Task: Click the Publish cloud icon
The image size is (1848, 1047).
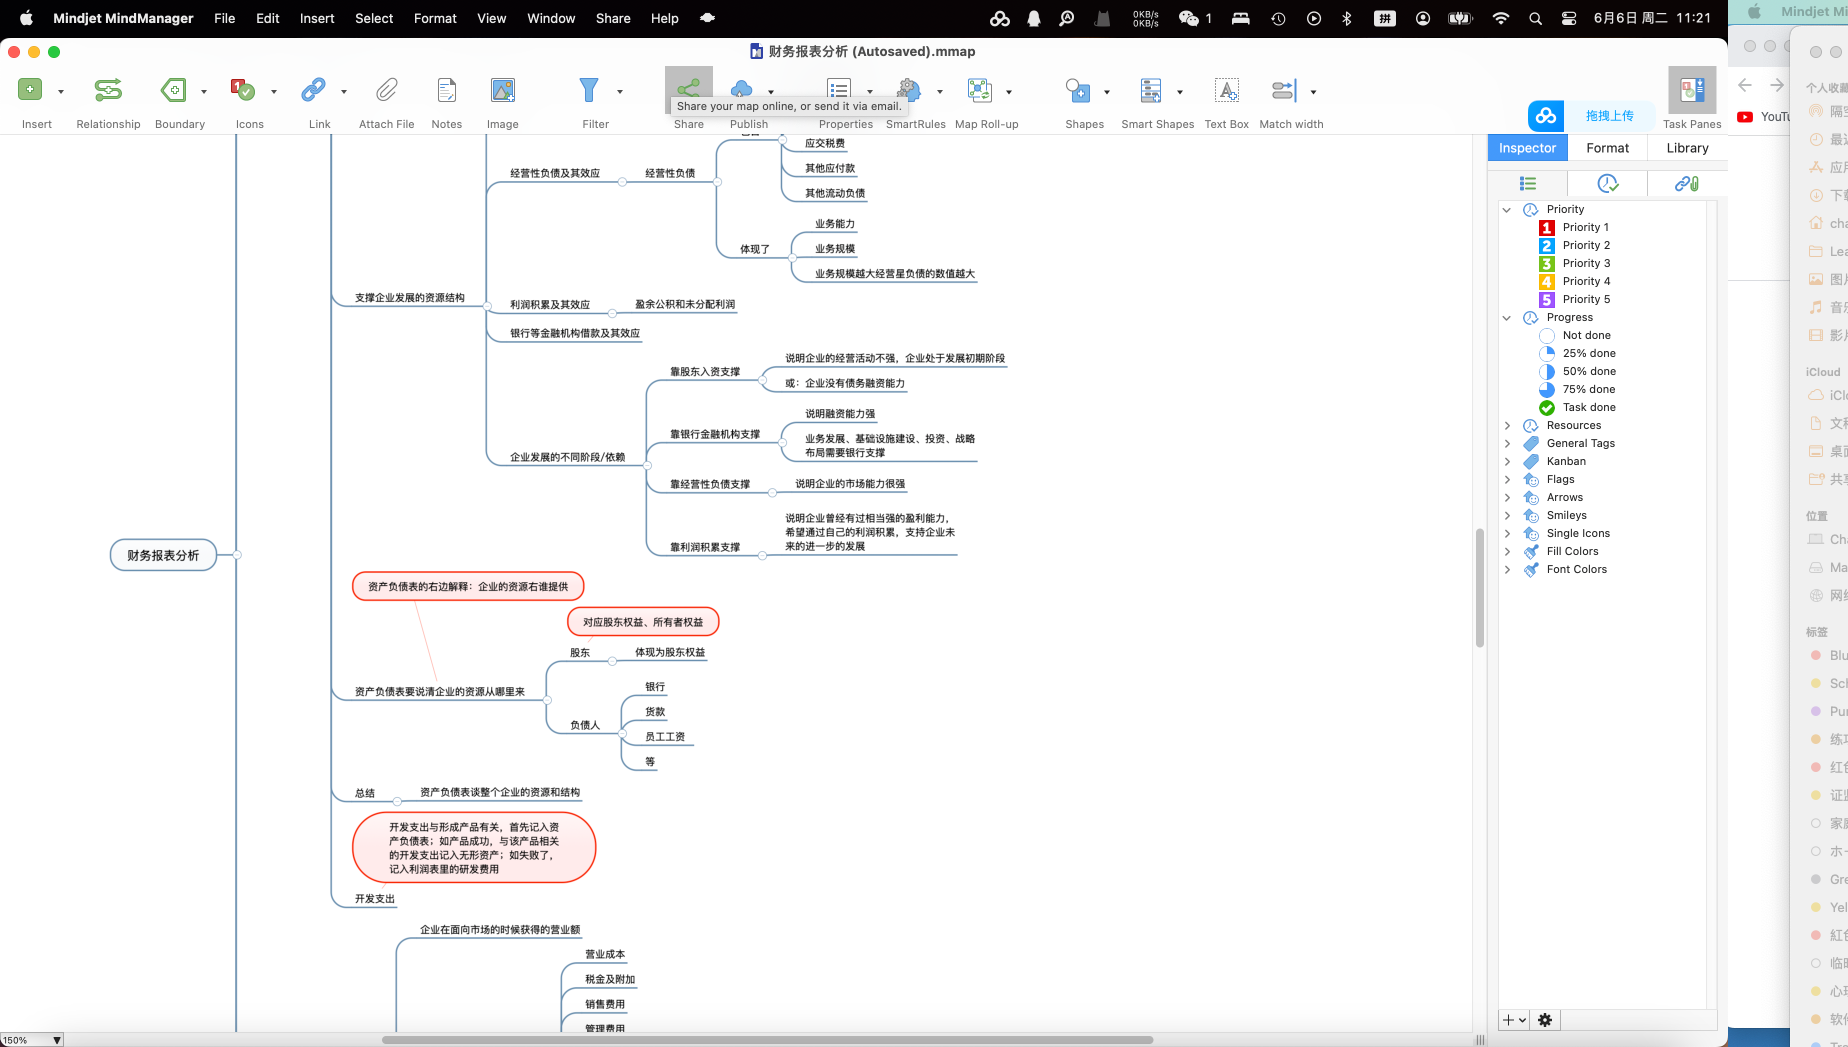Action: (x=741, y=90)
